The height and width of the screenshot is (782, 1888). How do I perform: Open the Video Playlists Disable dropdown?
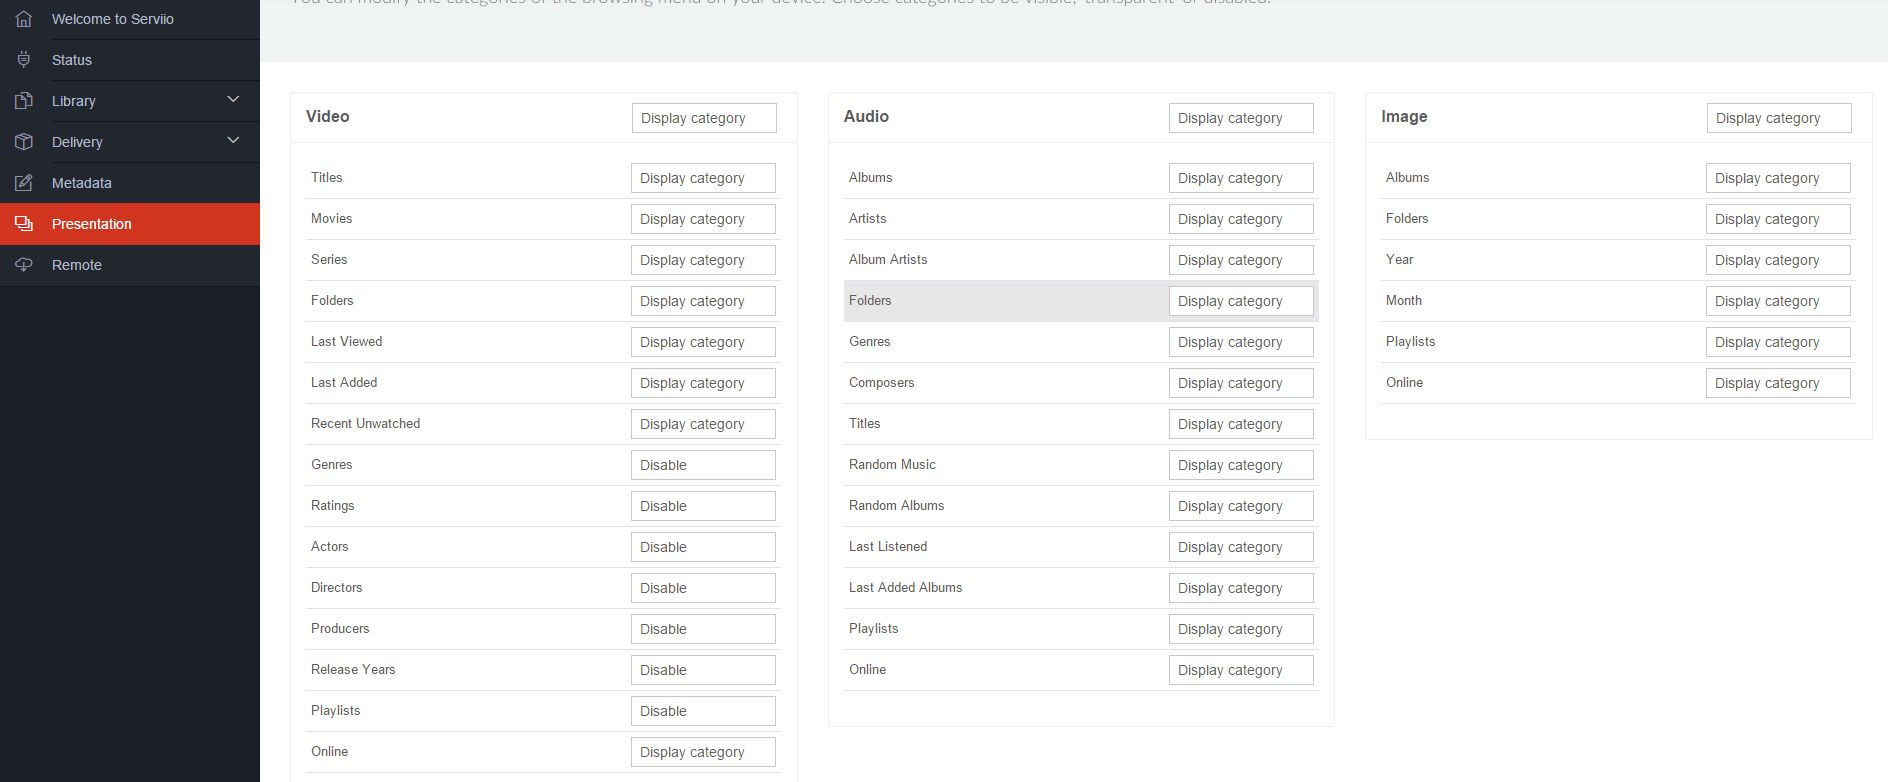pos(702,711)
